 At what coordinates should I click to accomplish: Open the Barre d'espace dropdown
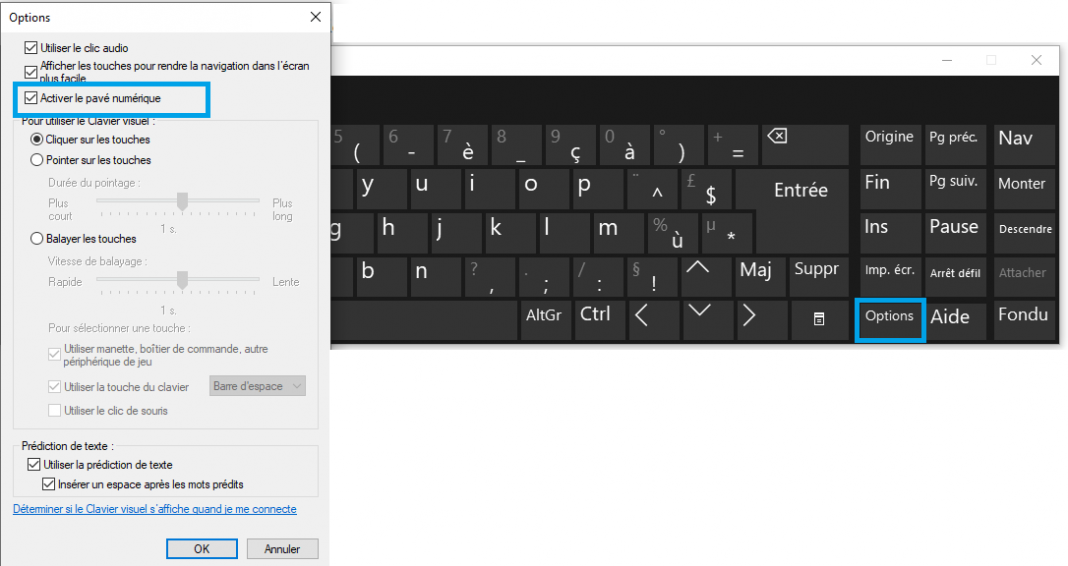pos(257,386)
